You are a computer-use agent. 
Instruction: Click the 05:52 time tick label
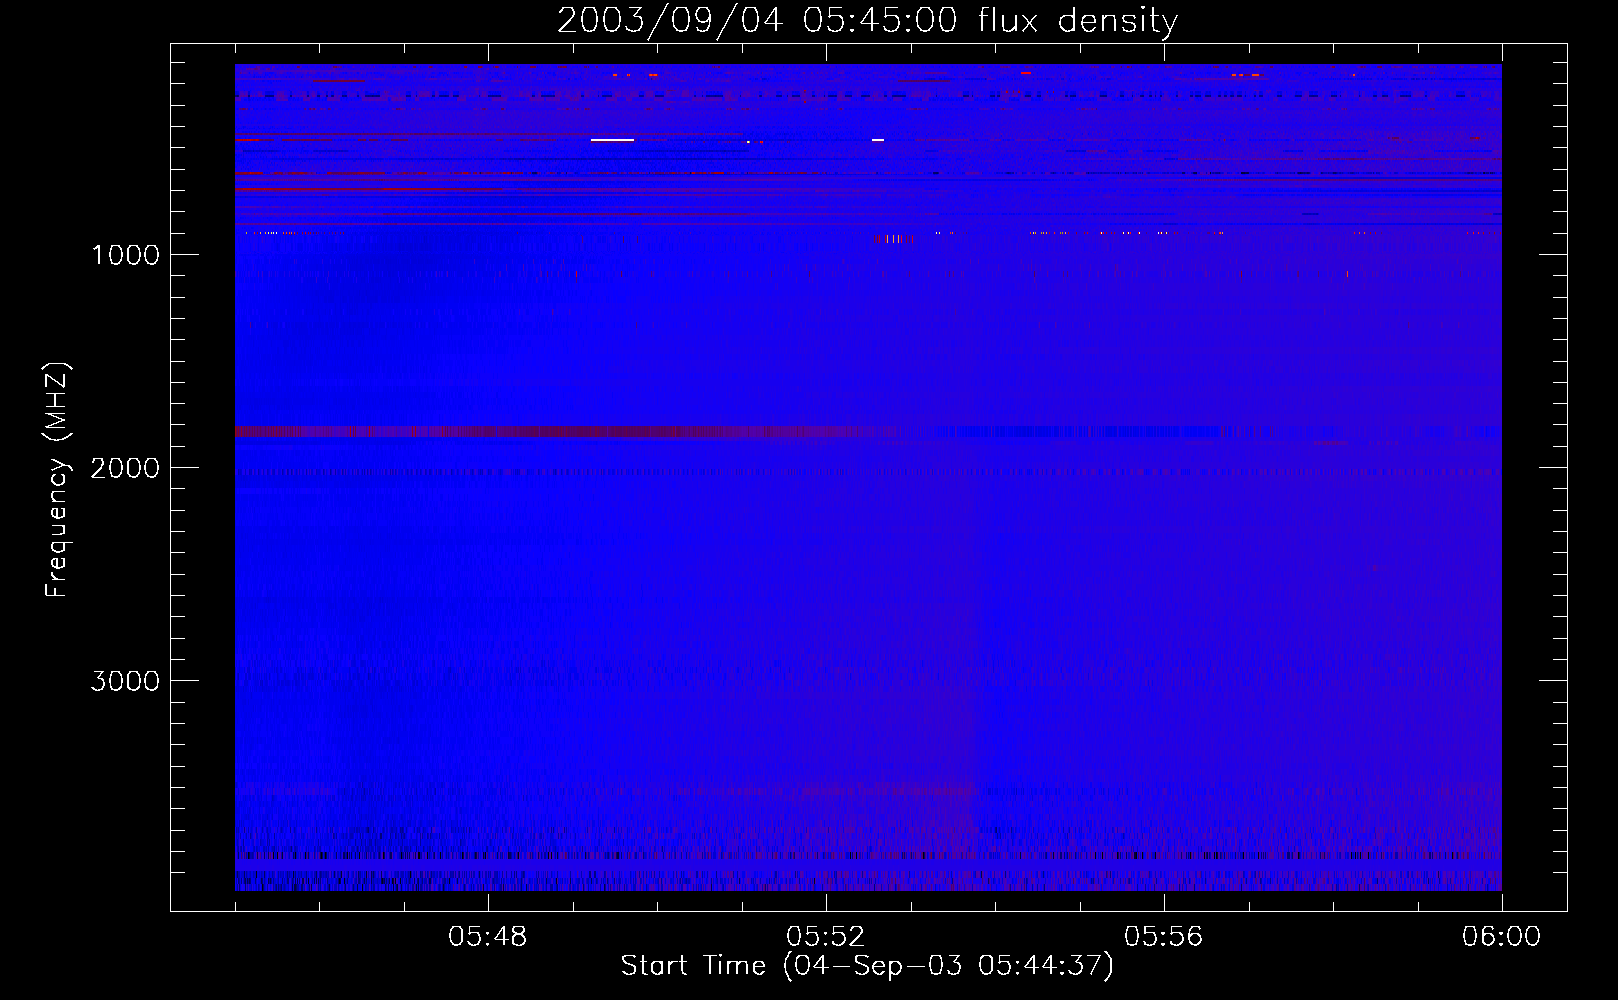(826, 937)
